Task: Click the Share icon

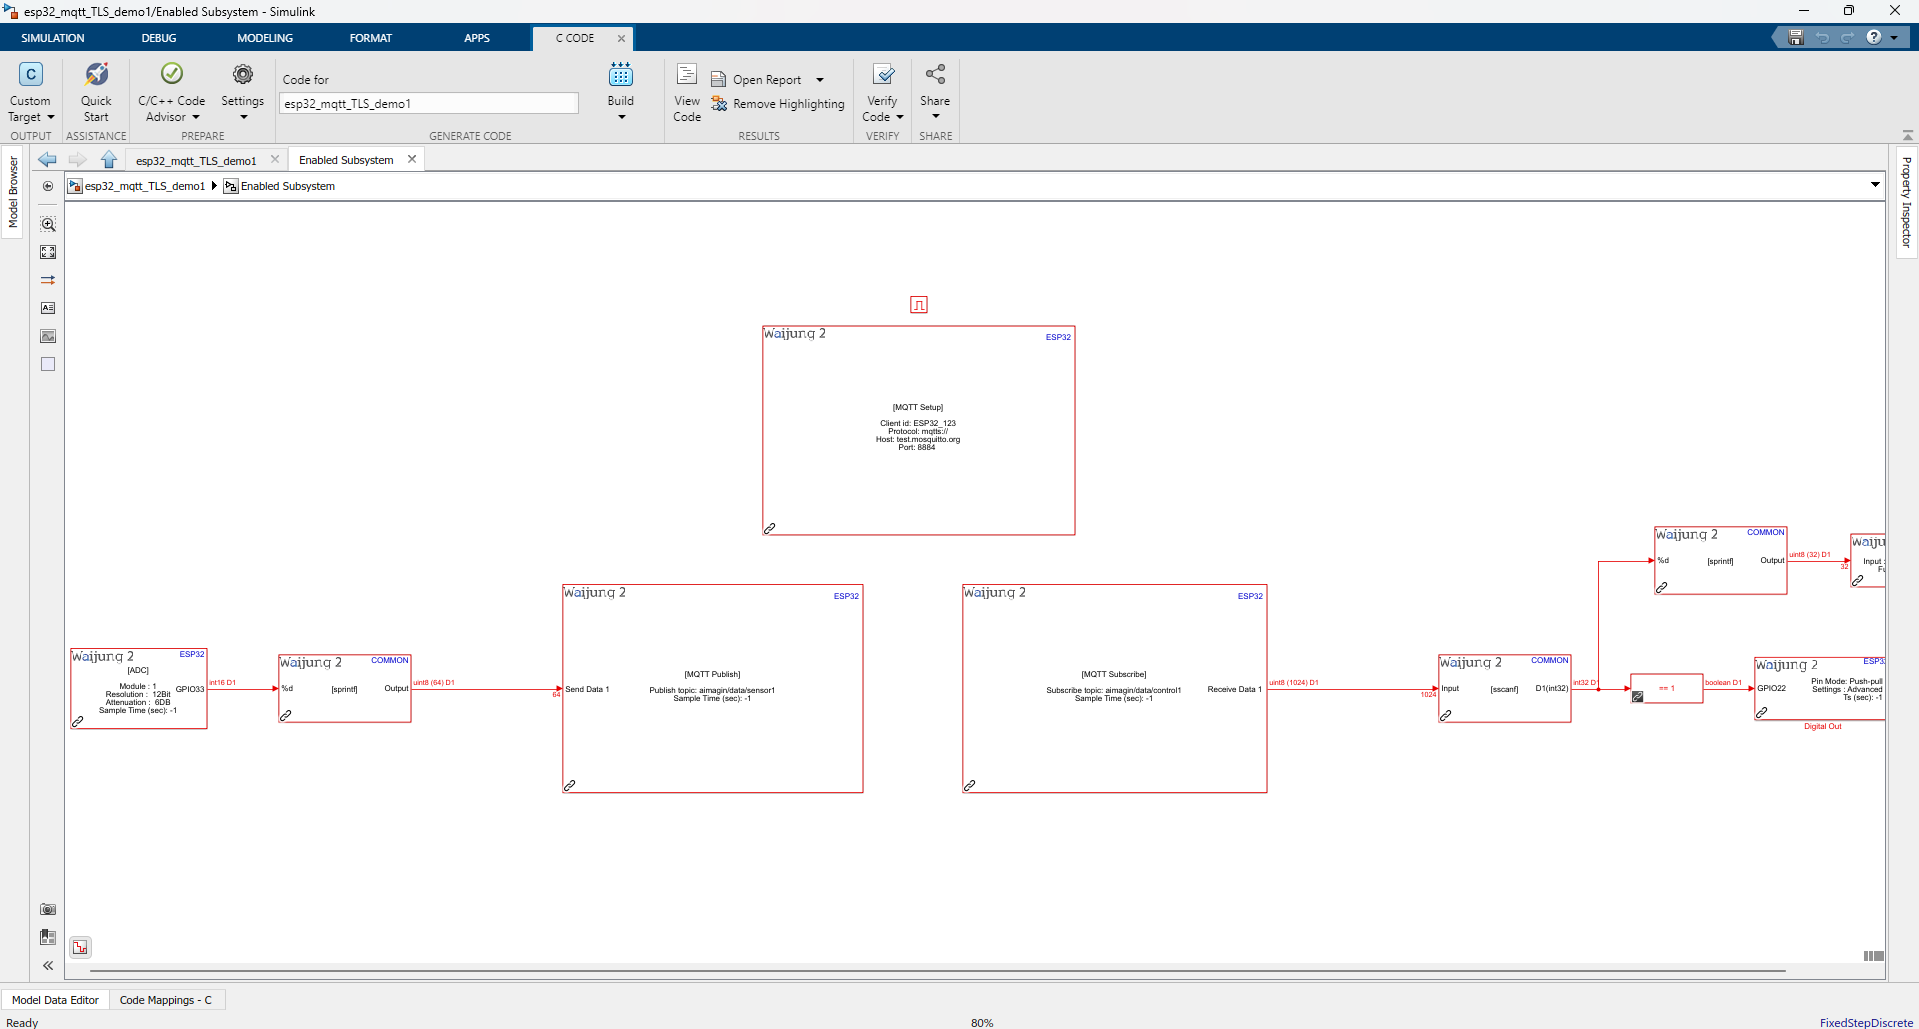Action: [935, 74]
